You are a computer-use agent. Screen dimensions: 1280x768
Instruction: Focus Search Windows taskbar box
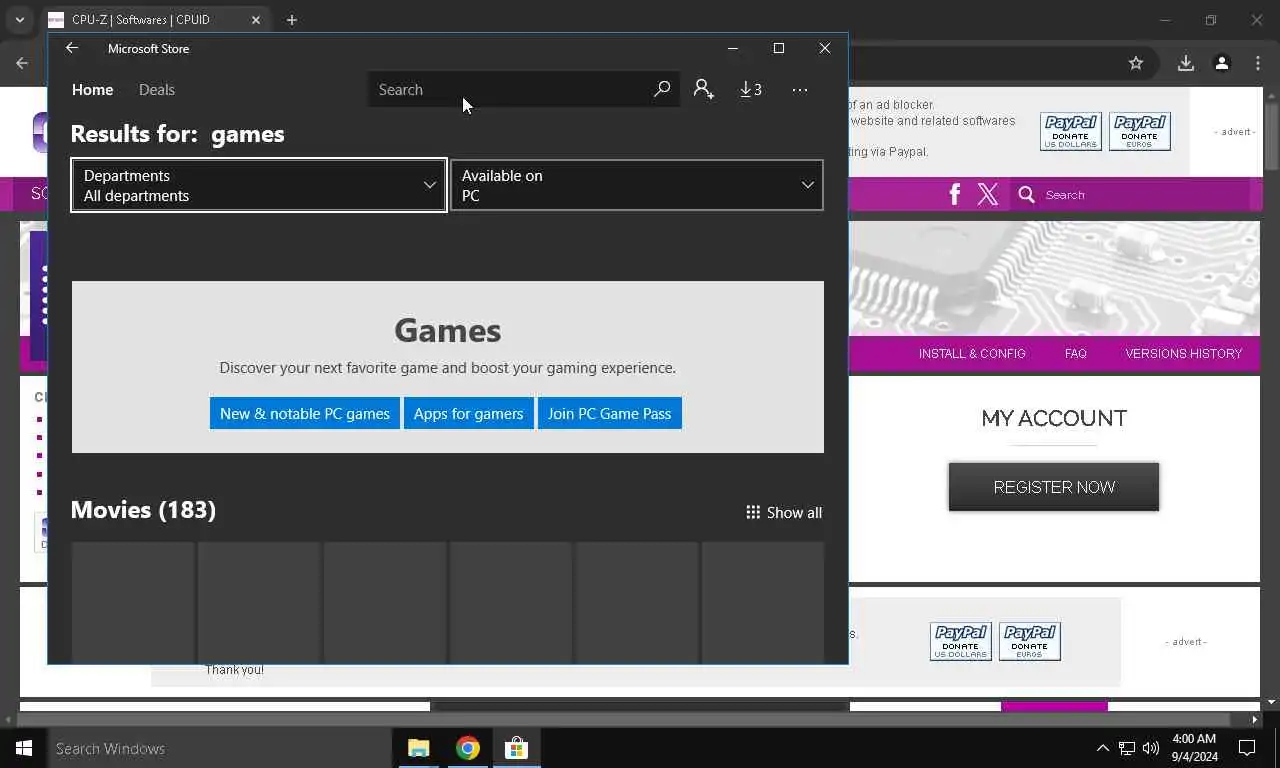click(x=220, y=748)
